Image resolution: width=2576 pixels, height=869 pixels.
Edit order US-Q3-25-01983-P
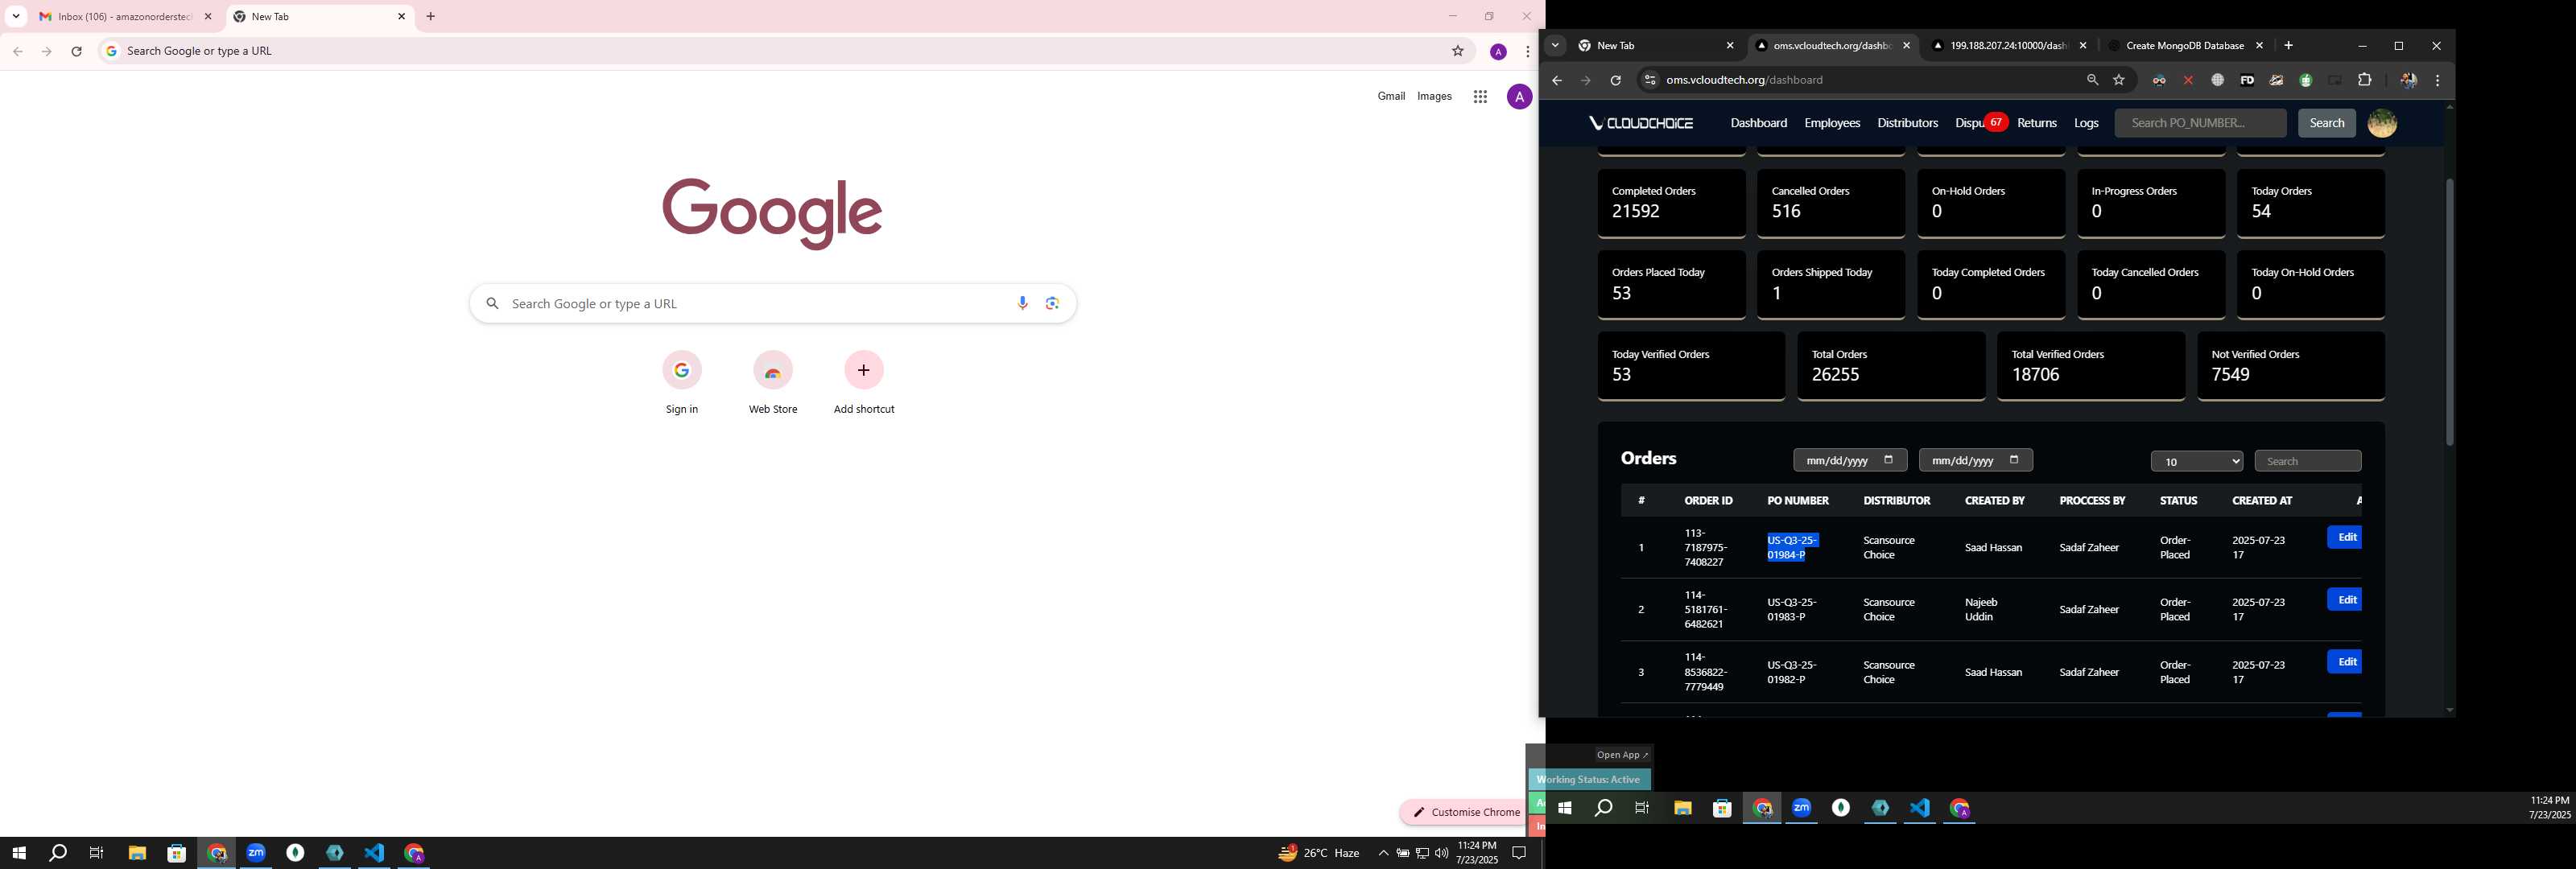2345,600
